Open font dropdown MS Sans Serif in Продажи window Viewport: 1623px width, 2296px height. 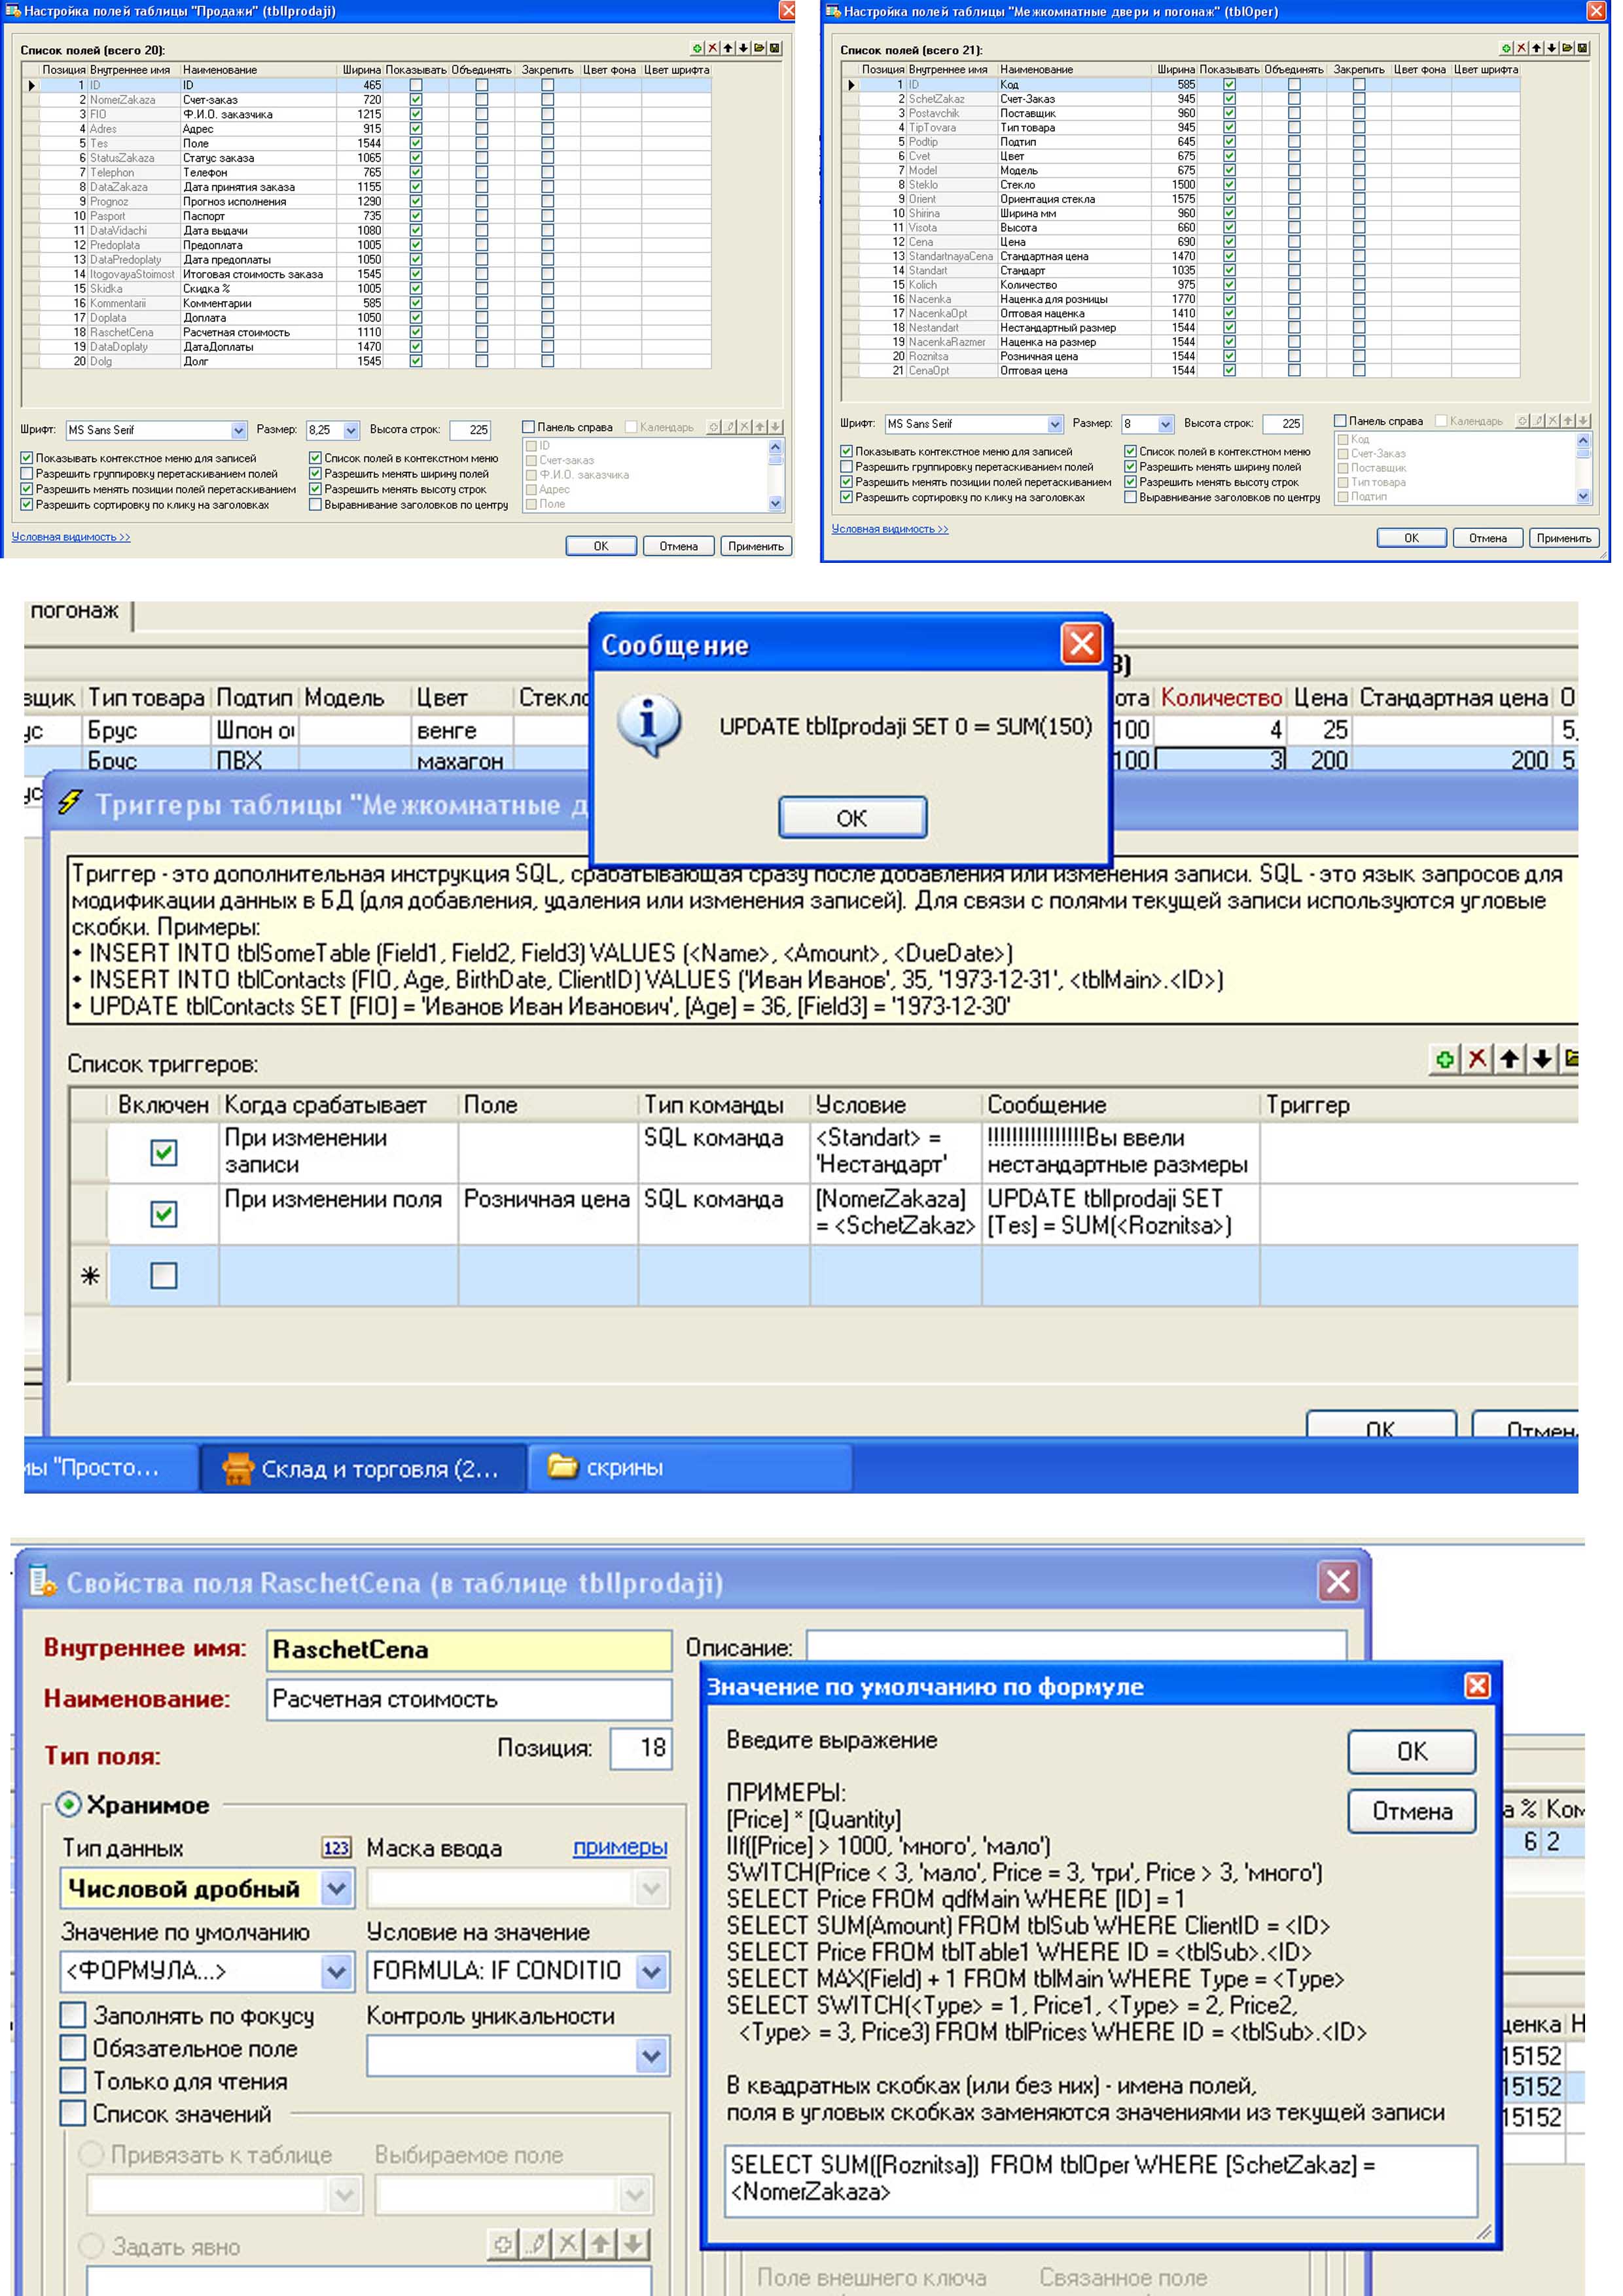(239, 430)
